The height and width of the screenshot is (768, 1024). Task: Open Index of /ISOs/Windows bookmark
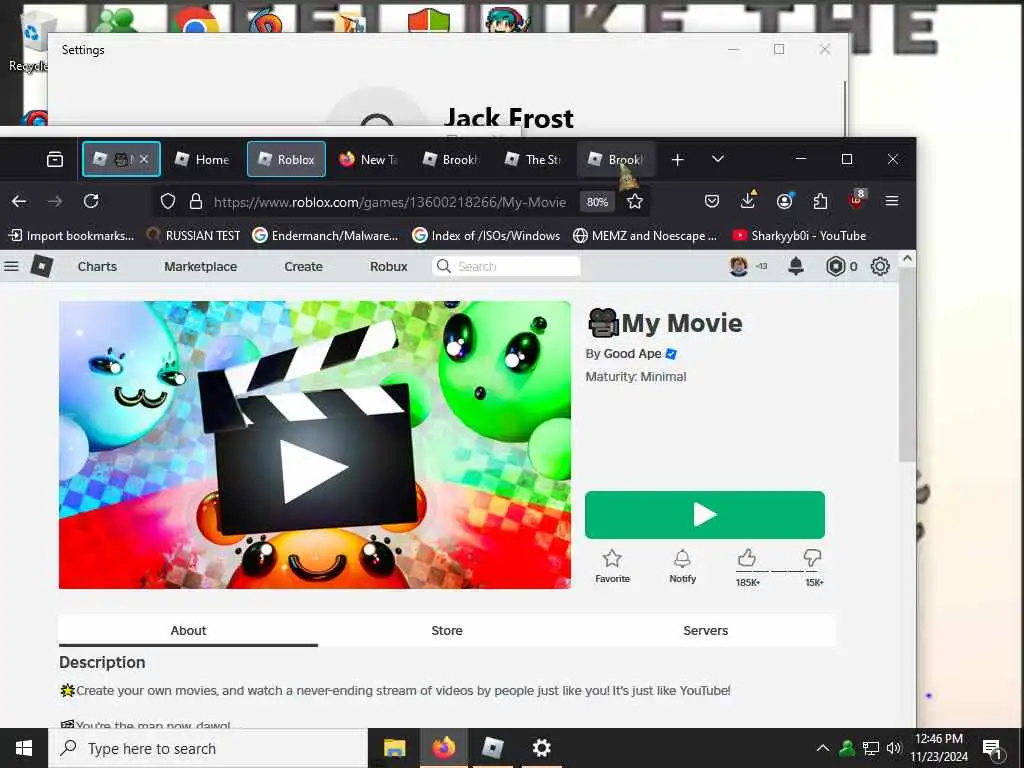tap(487, 236)
